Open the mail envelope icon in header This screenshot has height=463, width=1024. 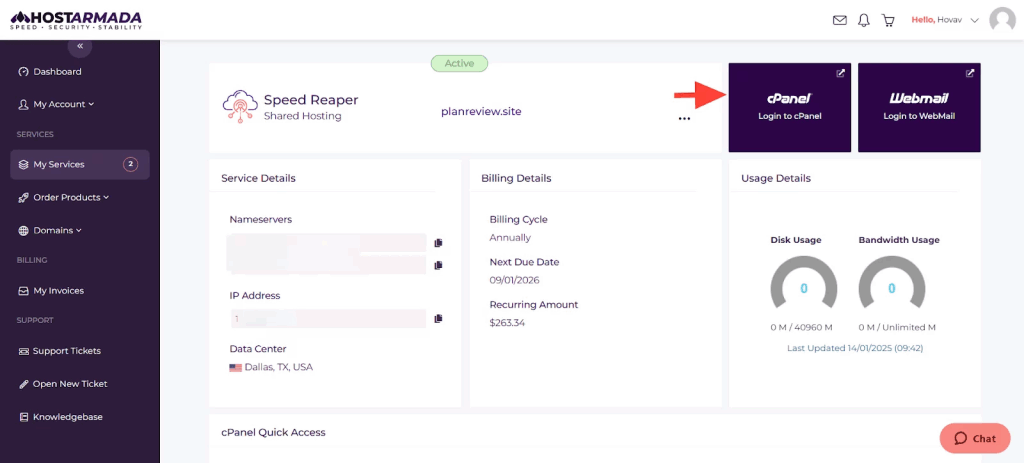pyautogui.click(x=840, y=20)
